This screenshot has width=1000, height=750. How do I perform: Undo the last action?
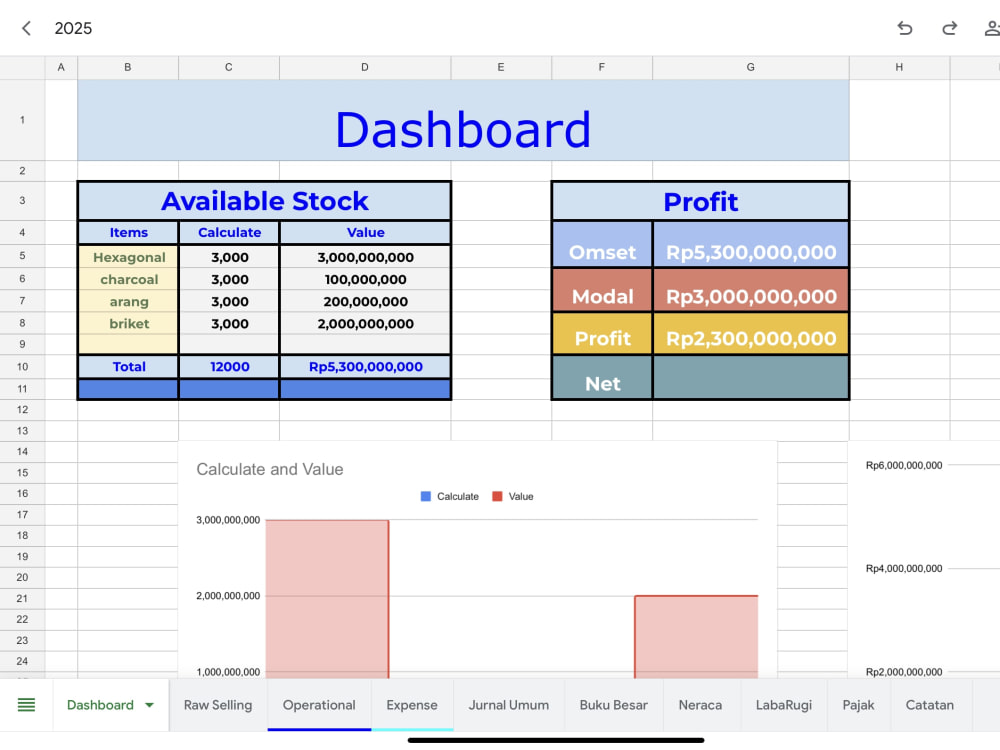(904, 28)
